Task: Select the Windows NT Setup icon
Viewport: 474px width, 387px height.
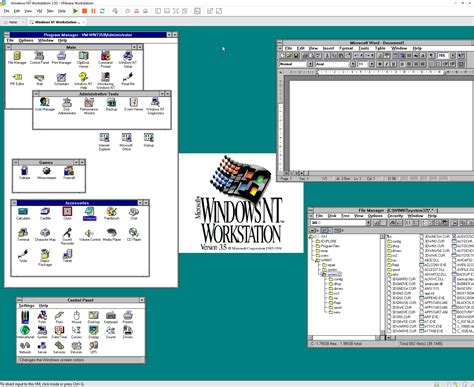Action: coord(128,59)
